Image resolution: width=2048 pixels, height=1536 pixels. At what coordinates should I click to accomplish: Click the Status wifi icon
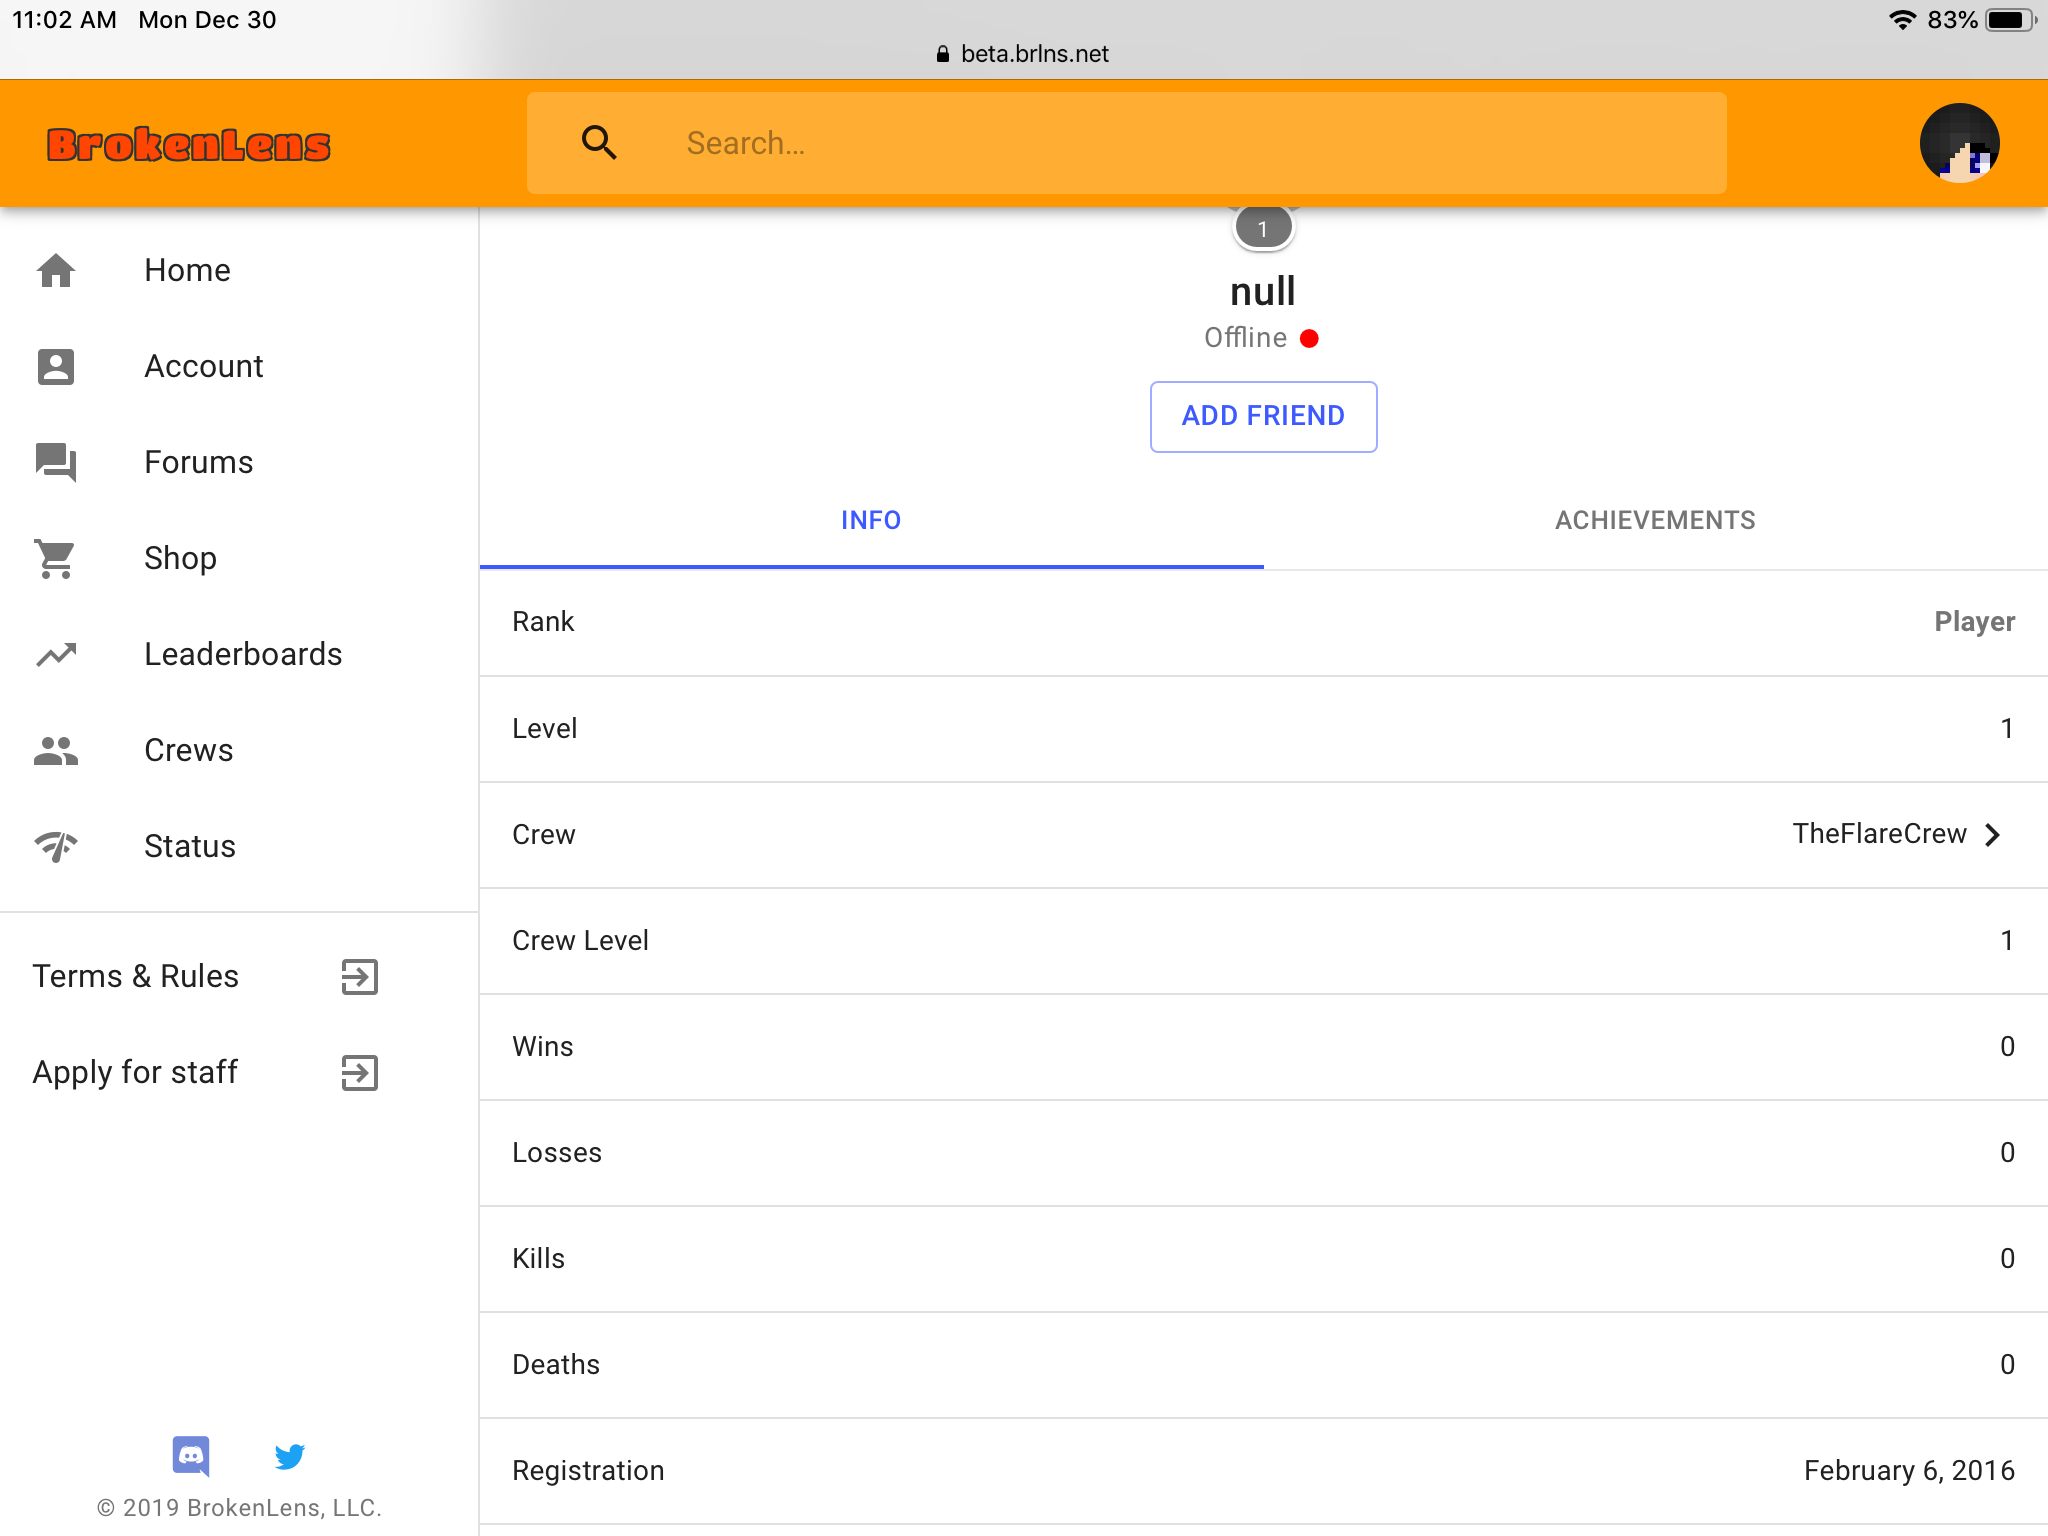coord(56,846)
